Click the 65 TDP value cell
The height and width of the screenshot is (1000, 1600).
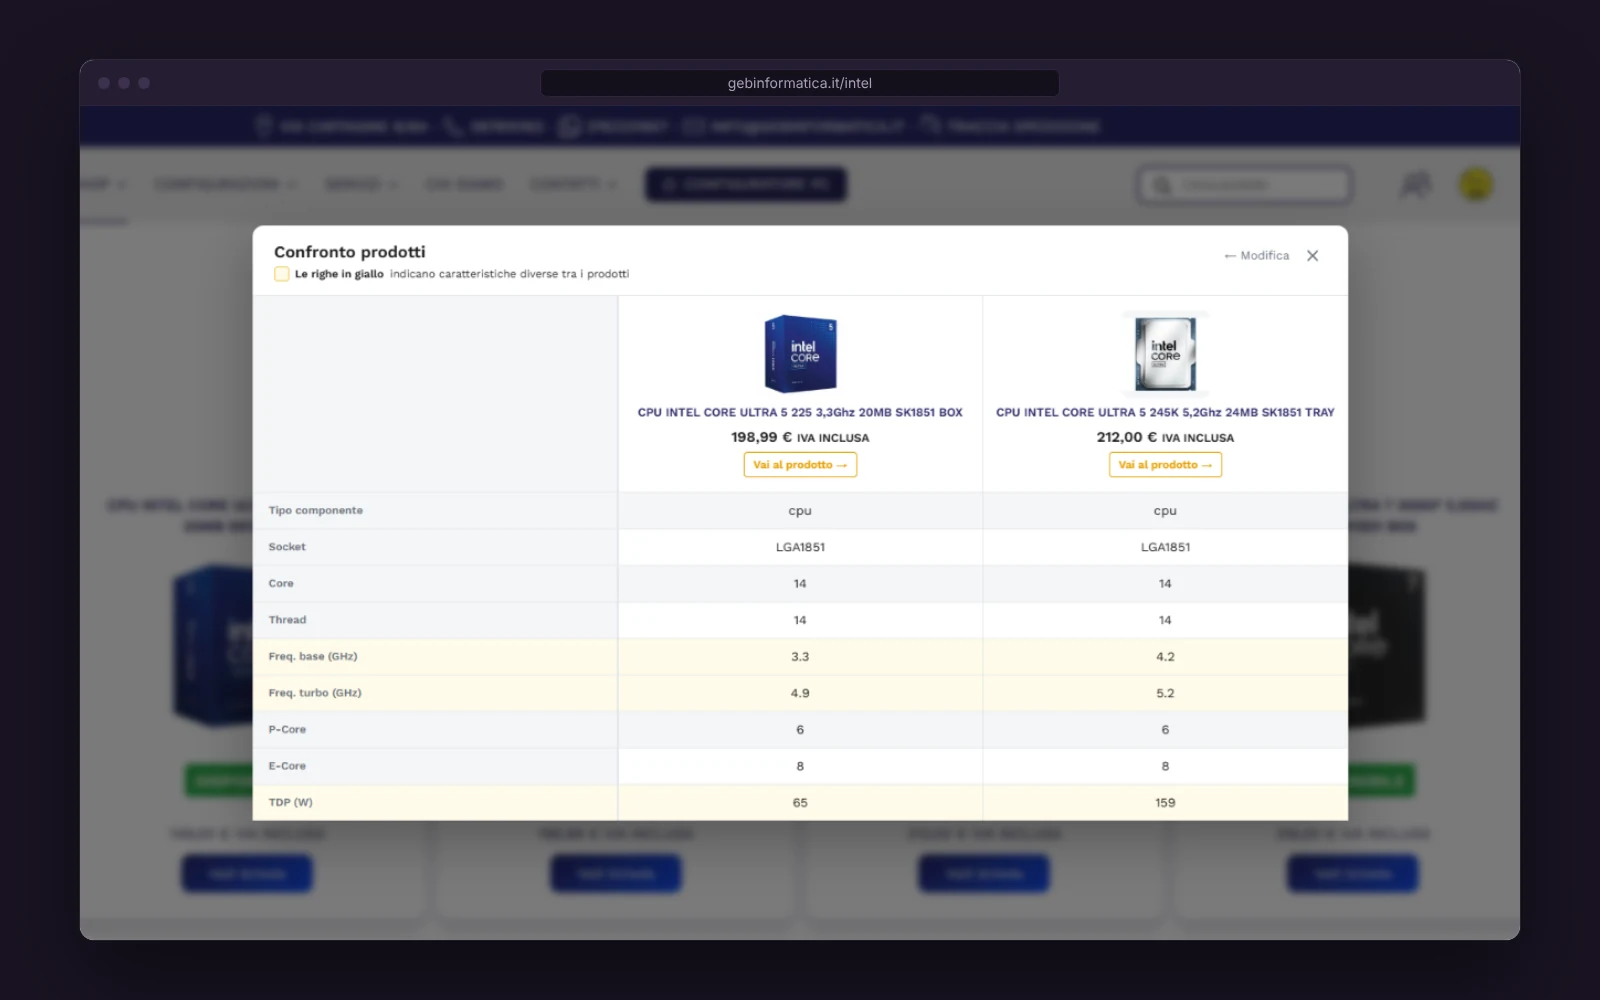tap(800, 803)
